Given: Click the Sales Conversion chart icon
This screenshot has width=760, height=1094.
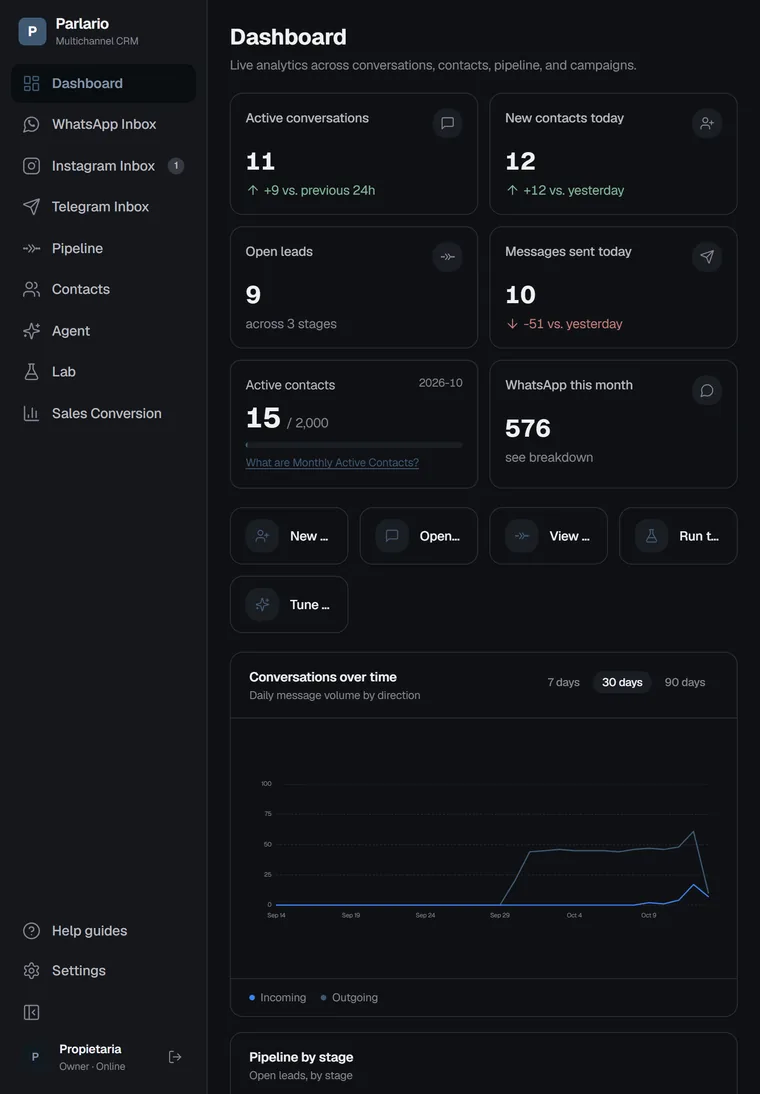Looking at the screenshot, I should [31, 413].
